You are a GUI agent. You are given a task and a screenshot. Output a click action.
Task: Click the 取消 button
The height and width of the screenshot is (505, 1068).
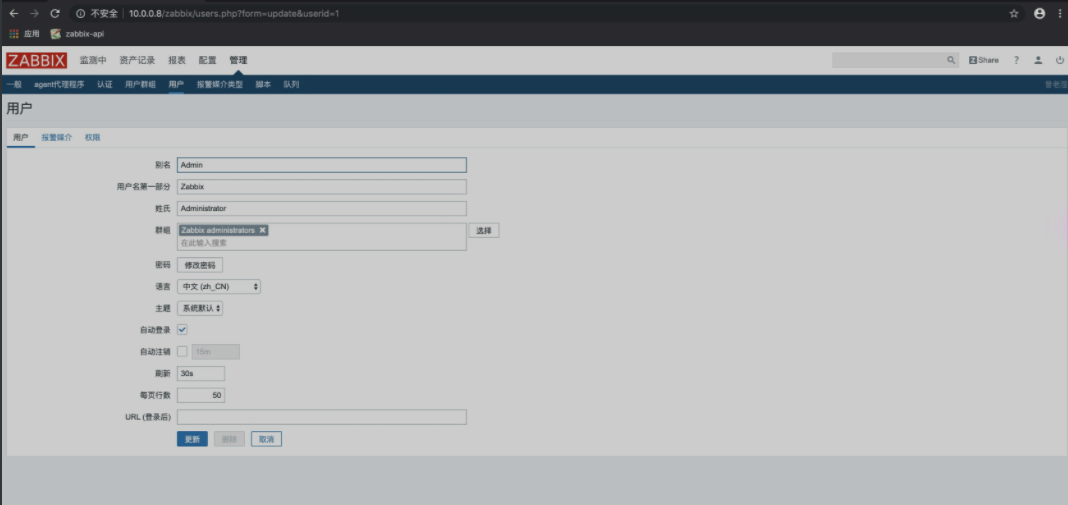coord(266,439)
